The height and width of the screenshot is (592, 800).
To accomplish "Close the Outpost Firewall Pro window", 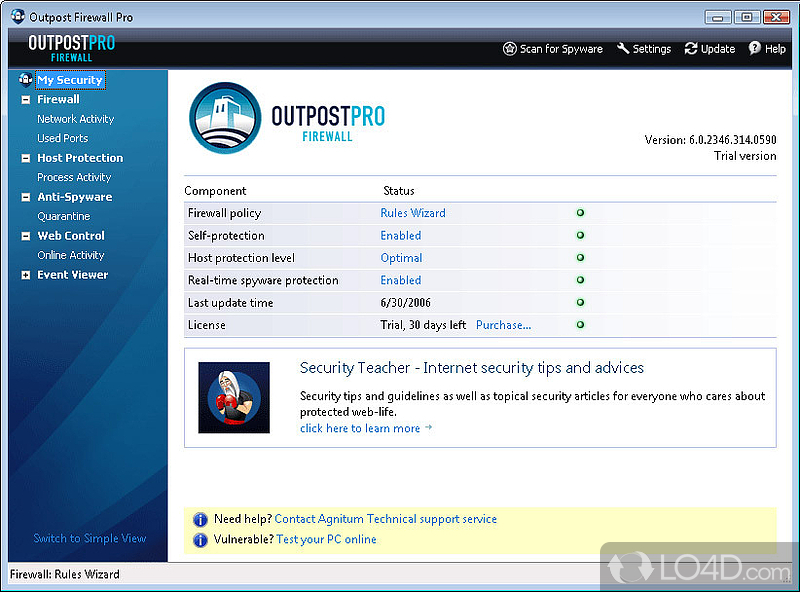I will 777,17.
